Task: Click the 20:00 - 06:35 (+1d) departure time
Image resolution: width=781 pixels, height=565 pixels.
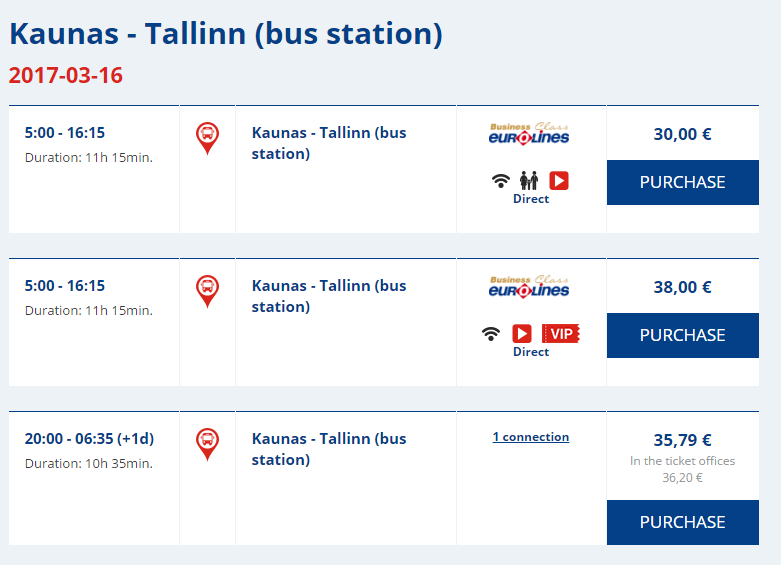Action: 90,438
